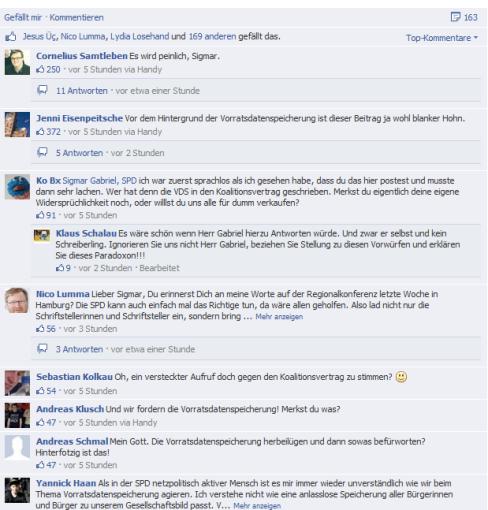488x510 pixels.
Task: Click thumbs-up on Andreas Klusch's comment
Action: click(x=40, y=422)
